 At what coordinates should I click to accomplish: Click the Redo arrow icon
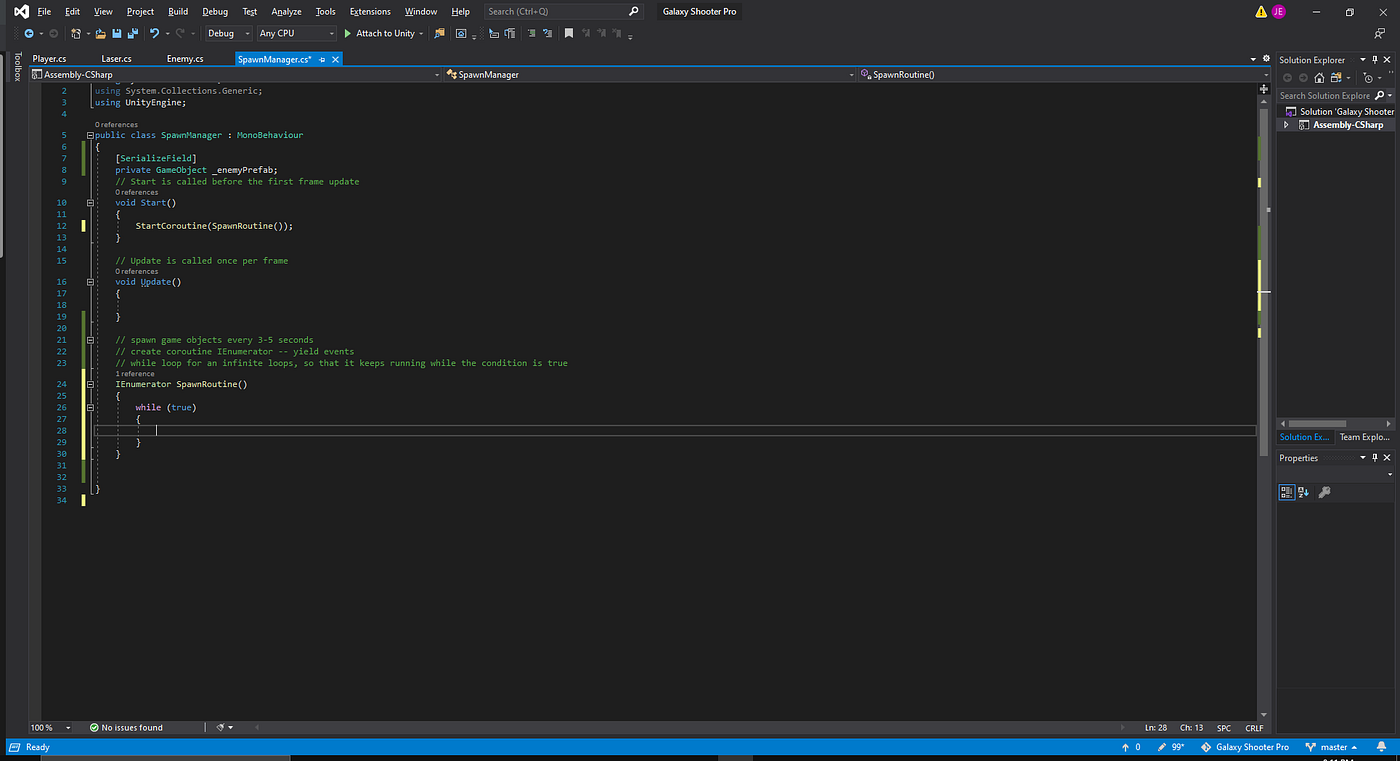[x=180, y=33]
